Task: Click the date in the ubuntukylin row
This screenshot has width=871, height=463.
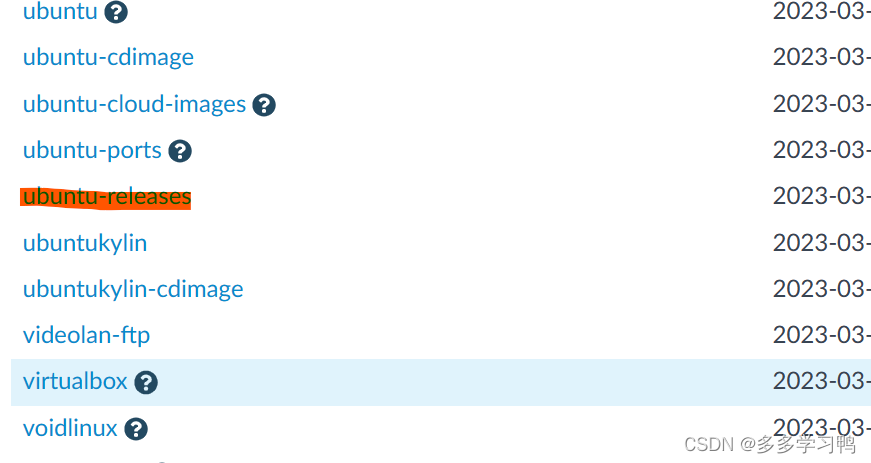Action: pyautogui.click(x=822, y=243)
